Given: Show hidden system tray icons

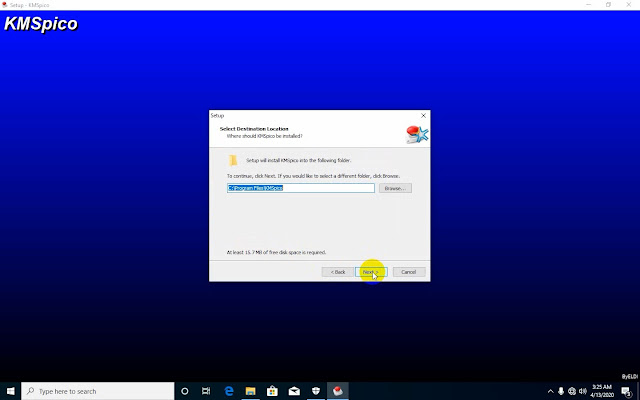Looking at the screenshot, I should click(550, 391).
